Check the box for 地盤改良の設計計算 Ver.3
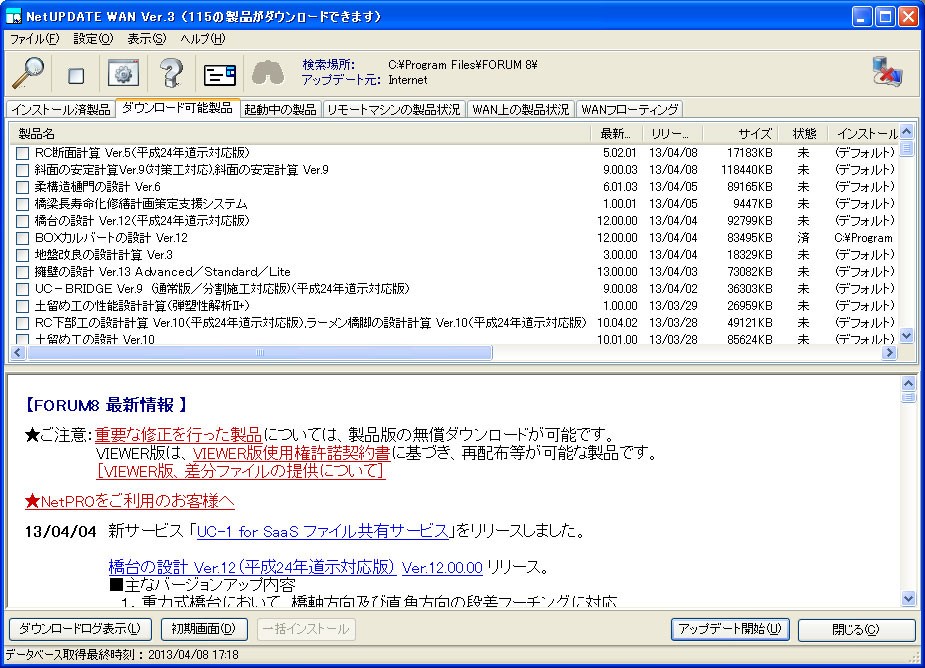The height and width of the screenshot is (668, 925). tap(22, 256)
